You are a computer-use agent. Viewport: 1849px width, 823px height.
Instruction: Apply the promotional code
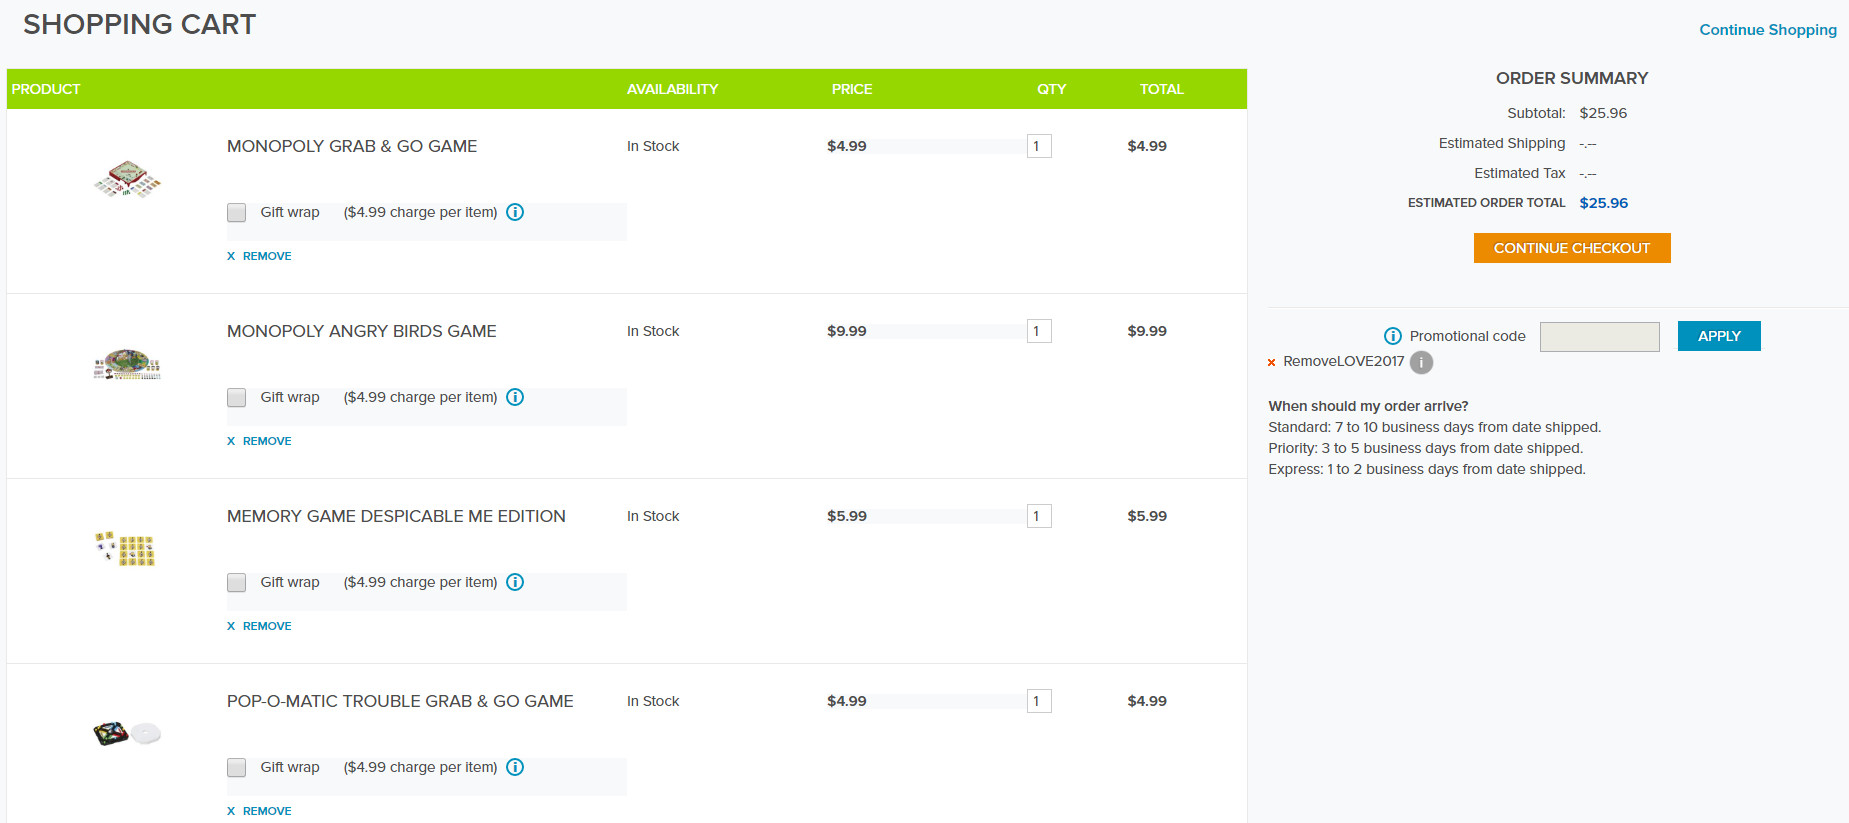(1718, 336)
